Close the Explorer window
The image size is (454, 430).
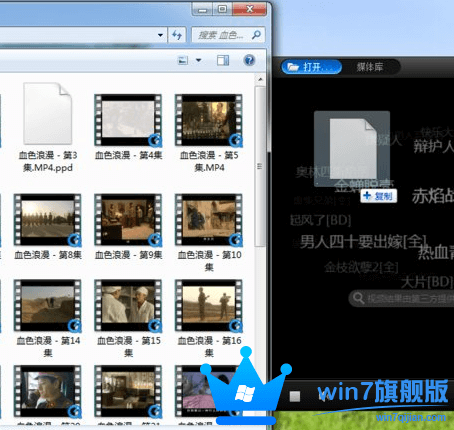click(x=250, y=10)
